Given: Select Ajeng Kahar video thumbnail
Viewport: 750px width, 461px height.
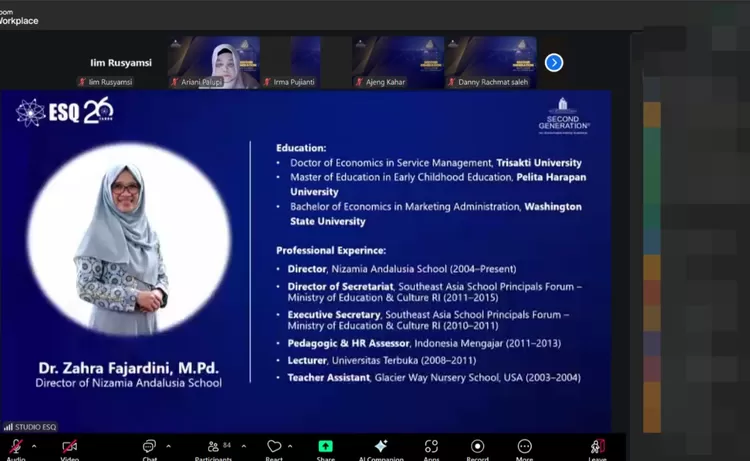Looking at the screenshot, I should tap(398, 62).
